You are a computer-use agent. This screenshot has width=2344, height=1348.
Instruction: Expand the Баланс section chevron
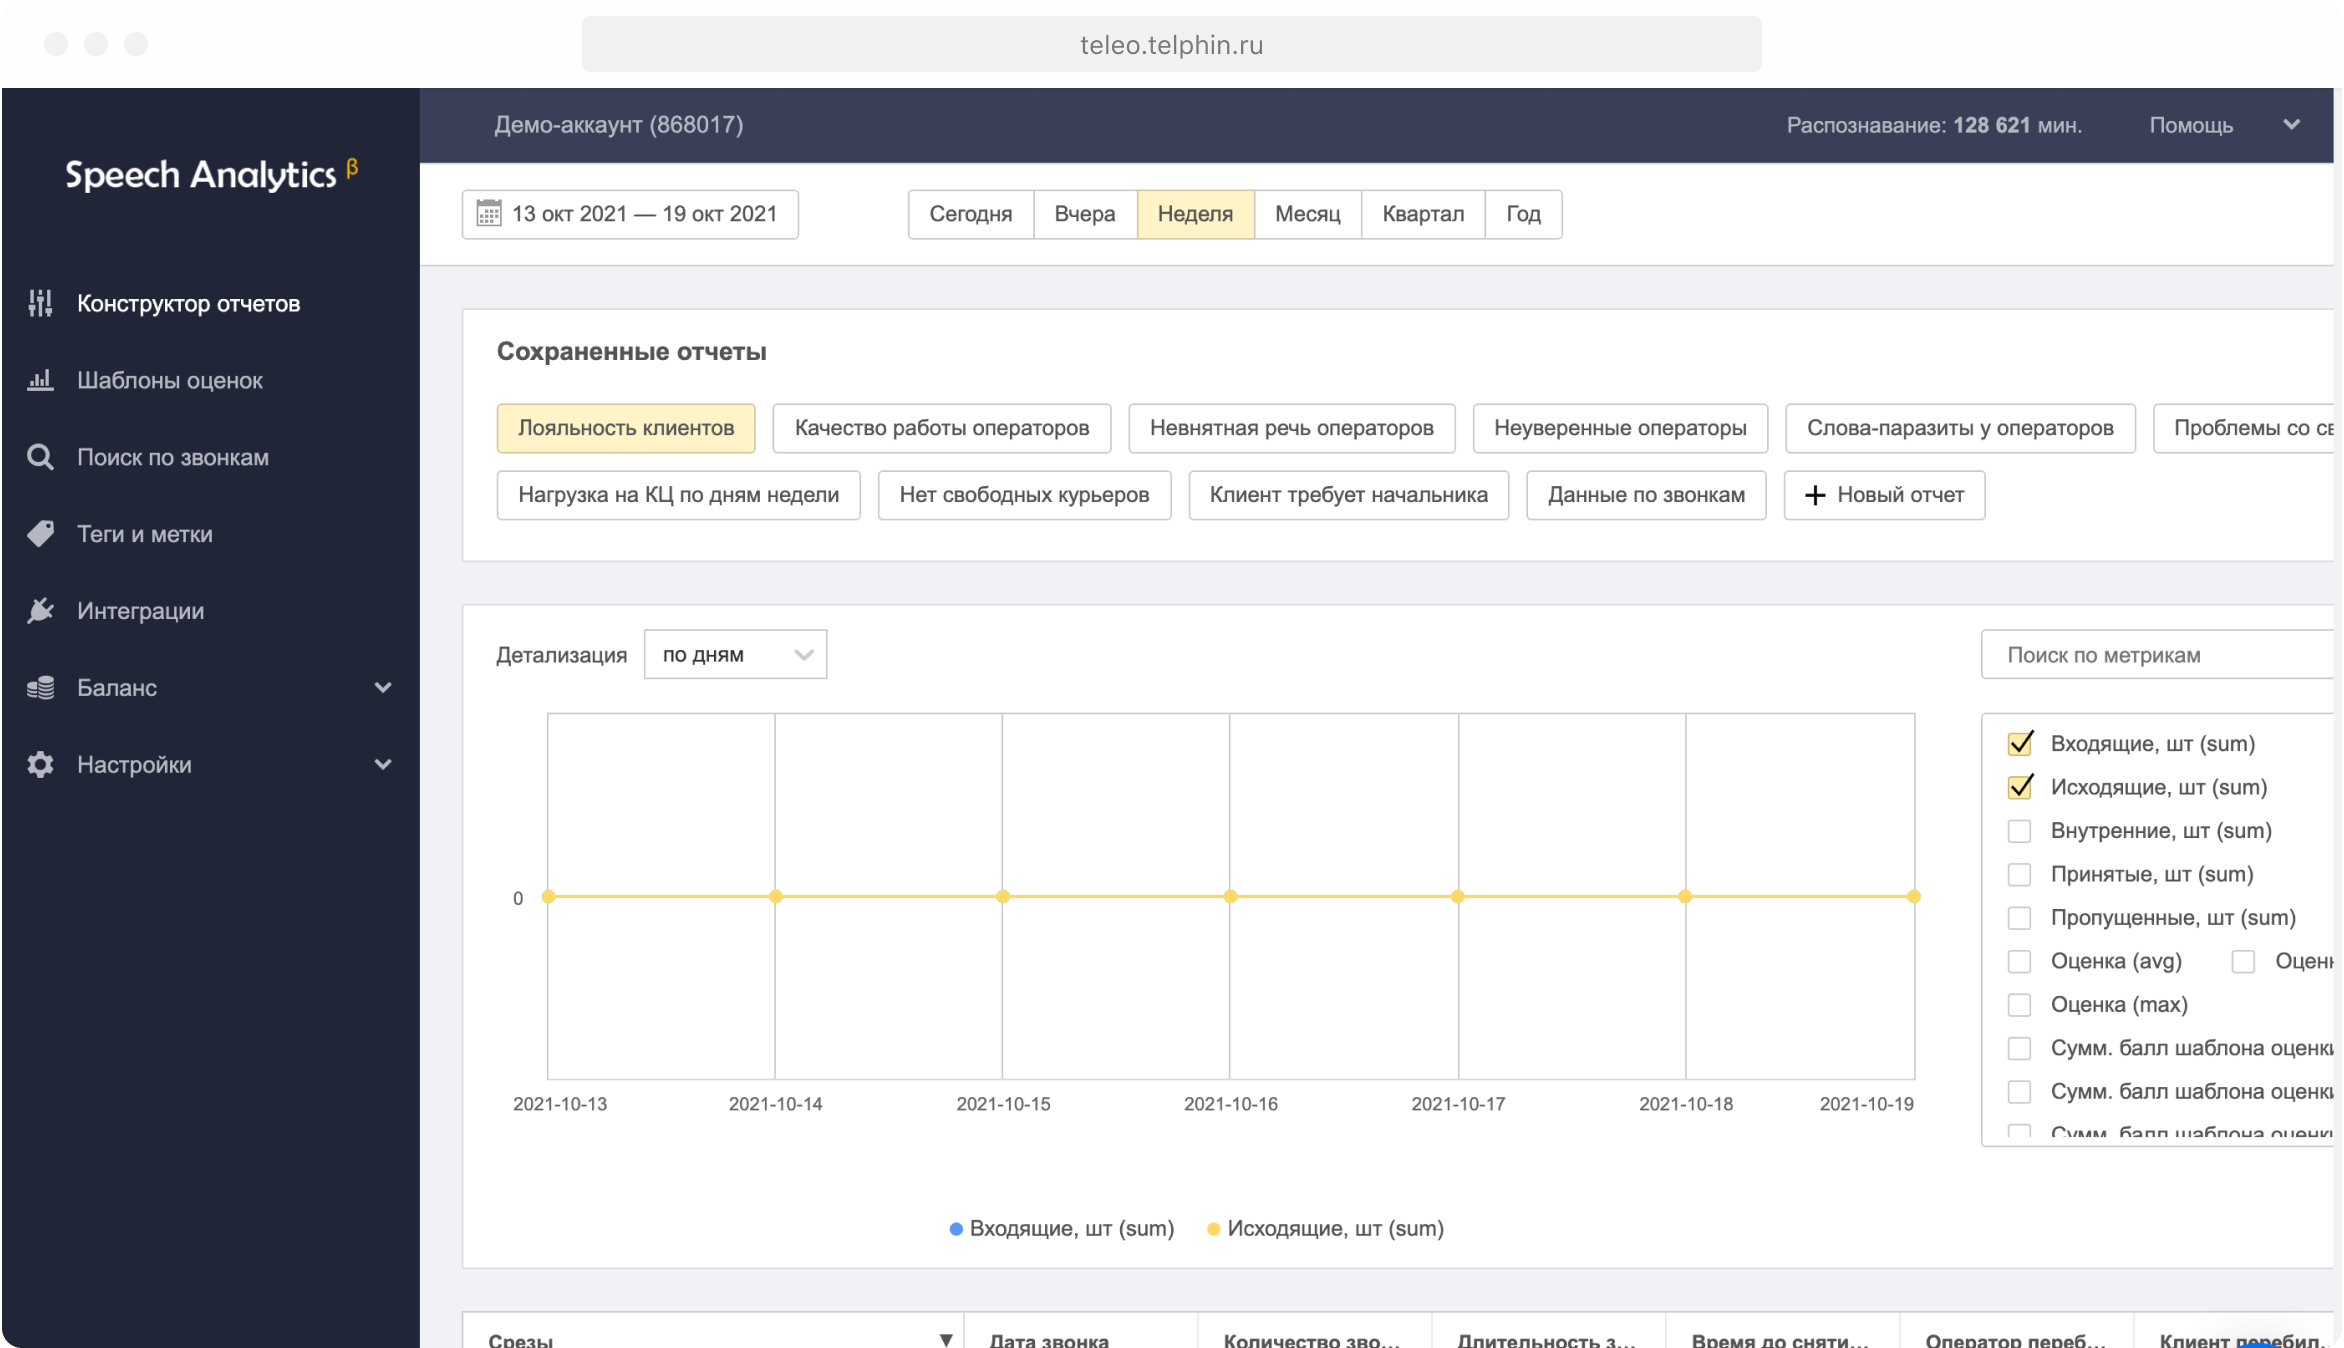click(x=383, y=688)
